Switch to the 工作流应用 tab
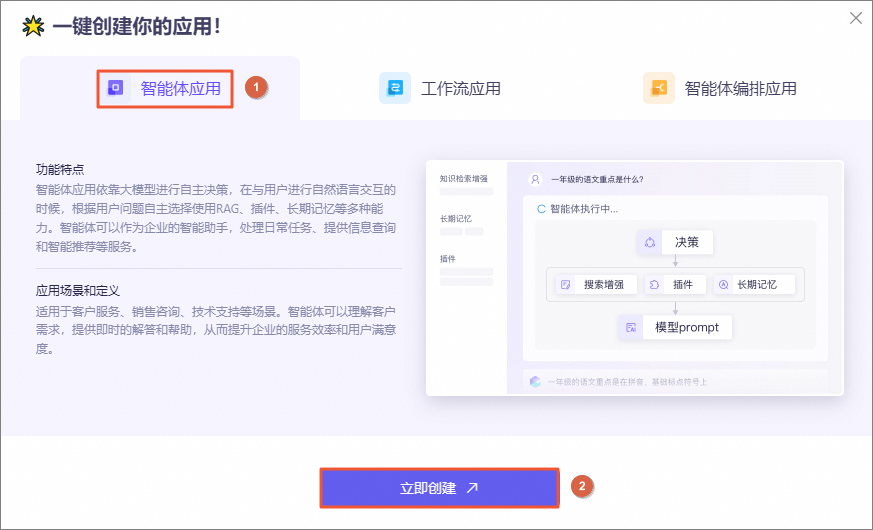This screenshot has width=873, height=530. click(x=440, y=88)
